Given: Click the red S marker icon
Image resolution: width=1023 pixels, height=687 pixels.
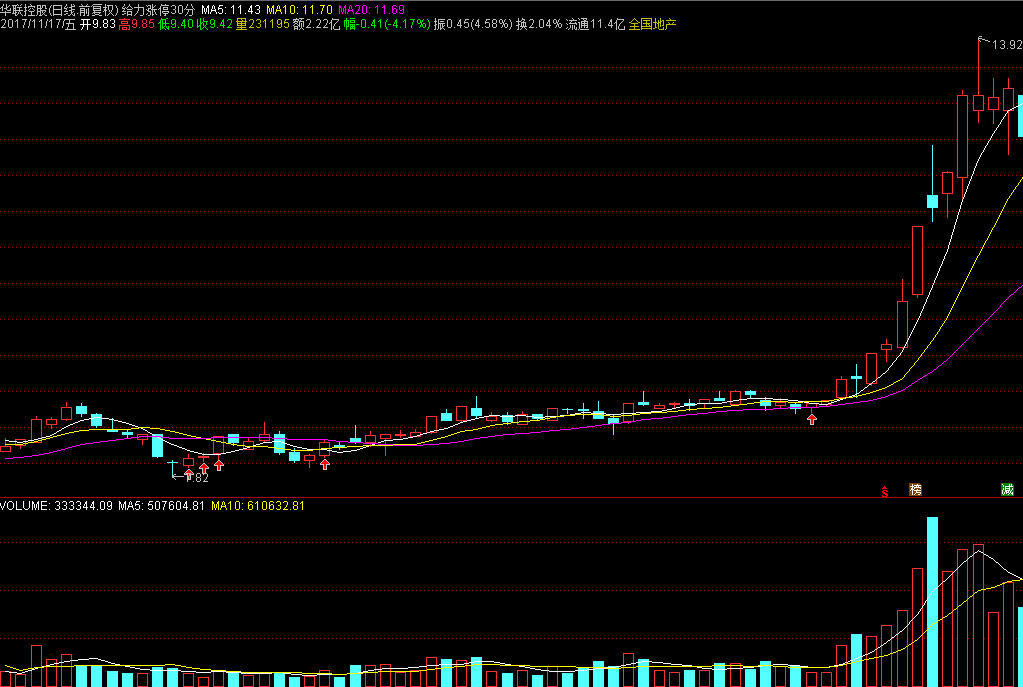Looking at the screenshot, I should [885, 491].
